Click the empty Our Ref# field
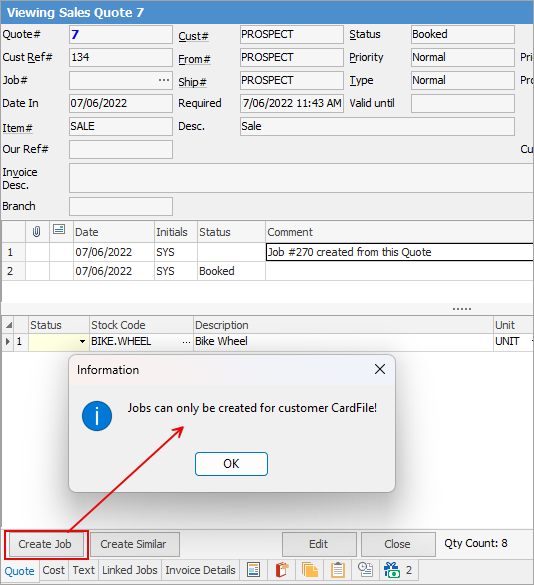534x585 pixels. click(121, 149)
